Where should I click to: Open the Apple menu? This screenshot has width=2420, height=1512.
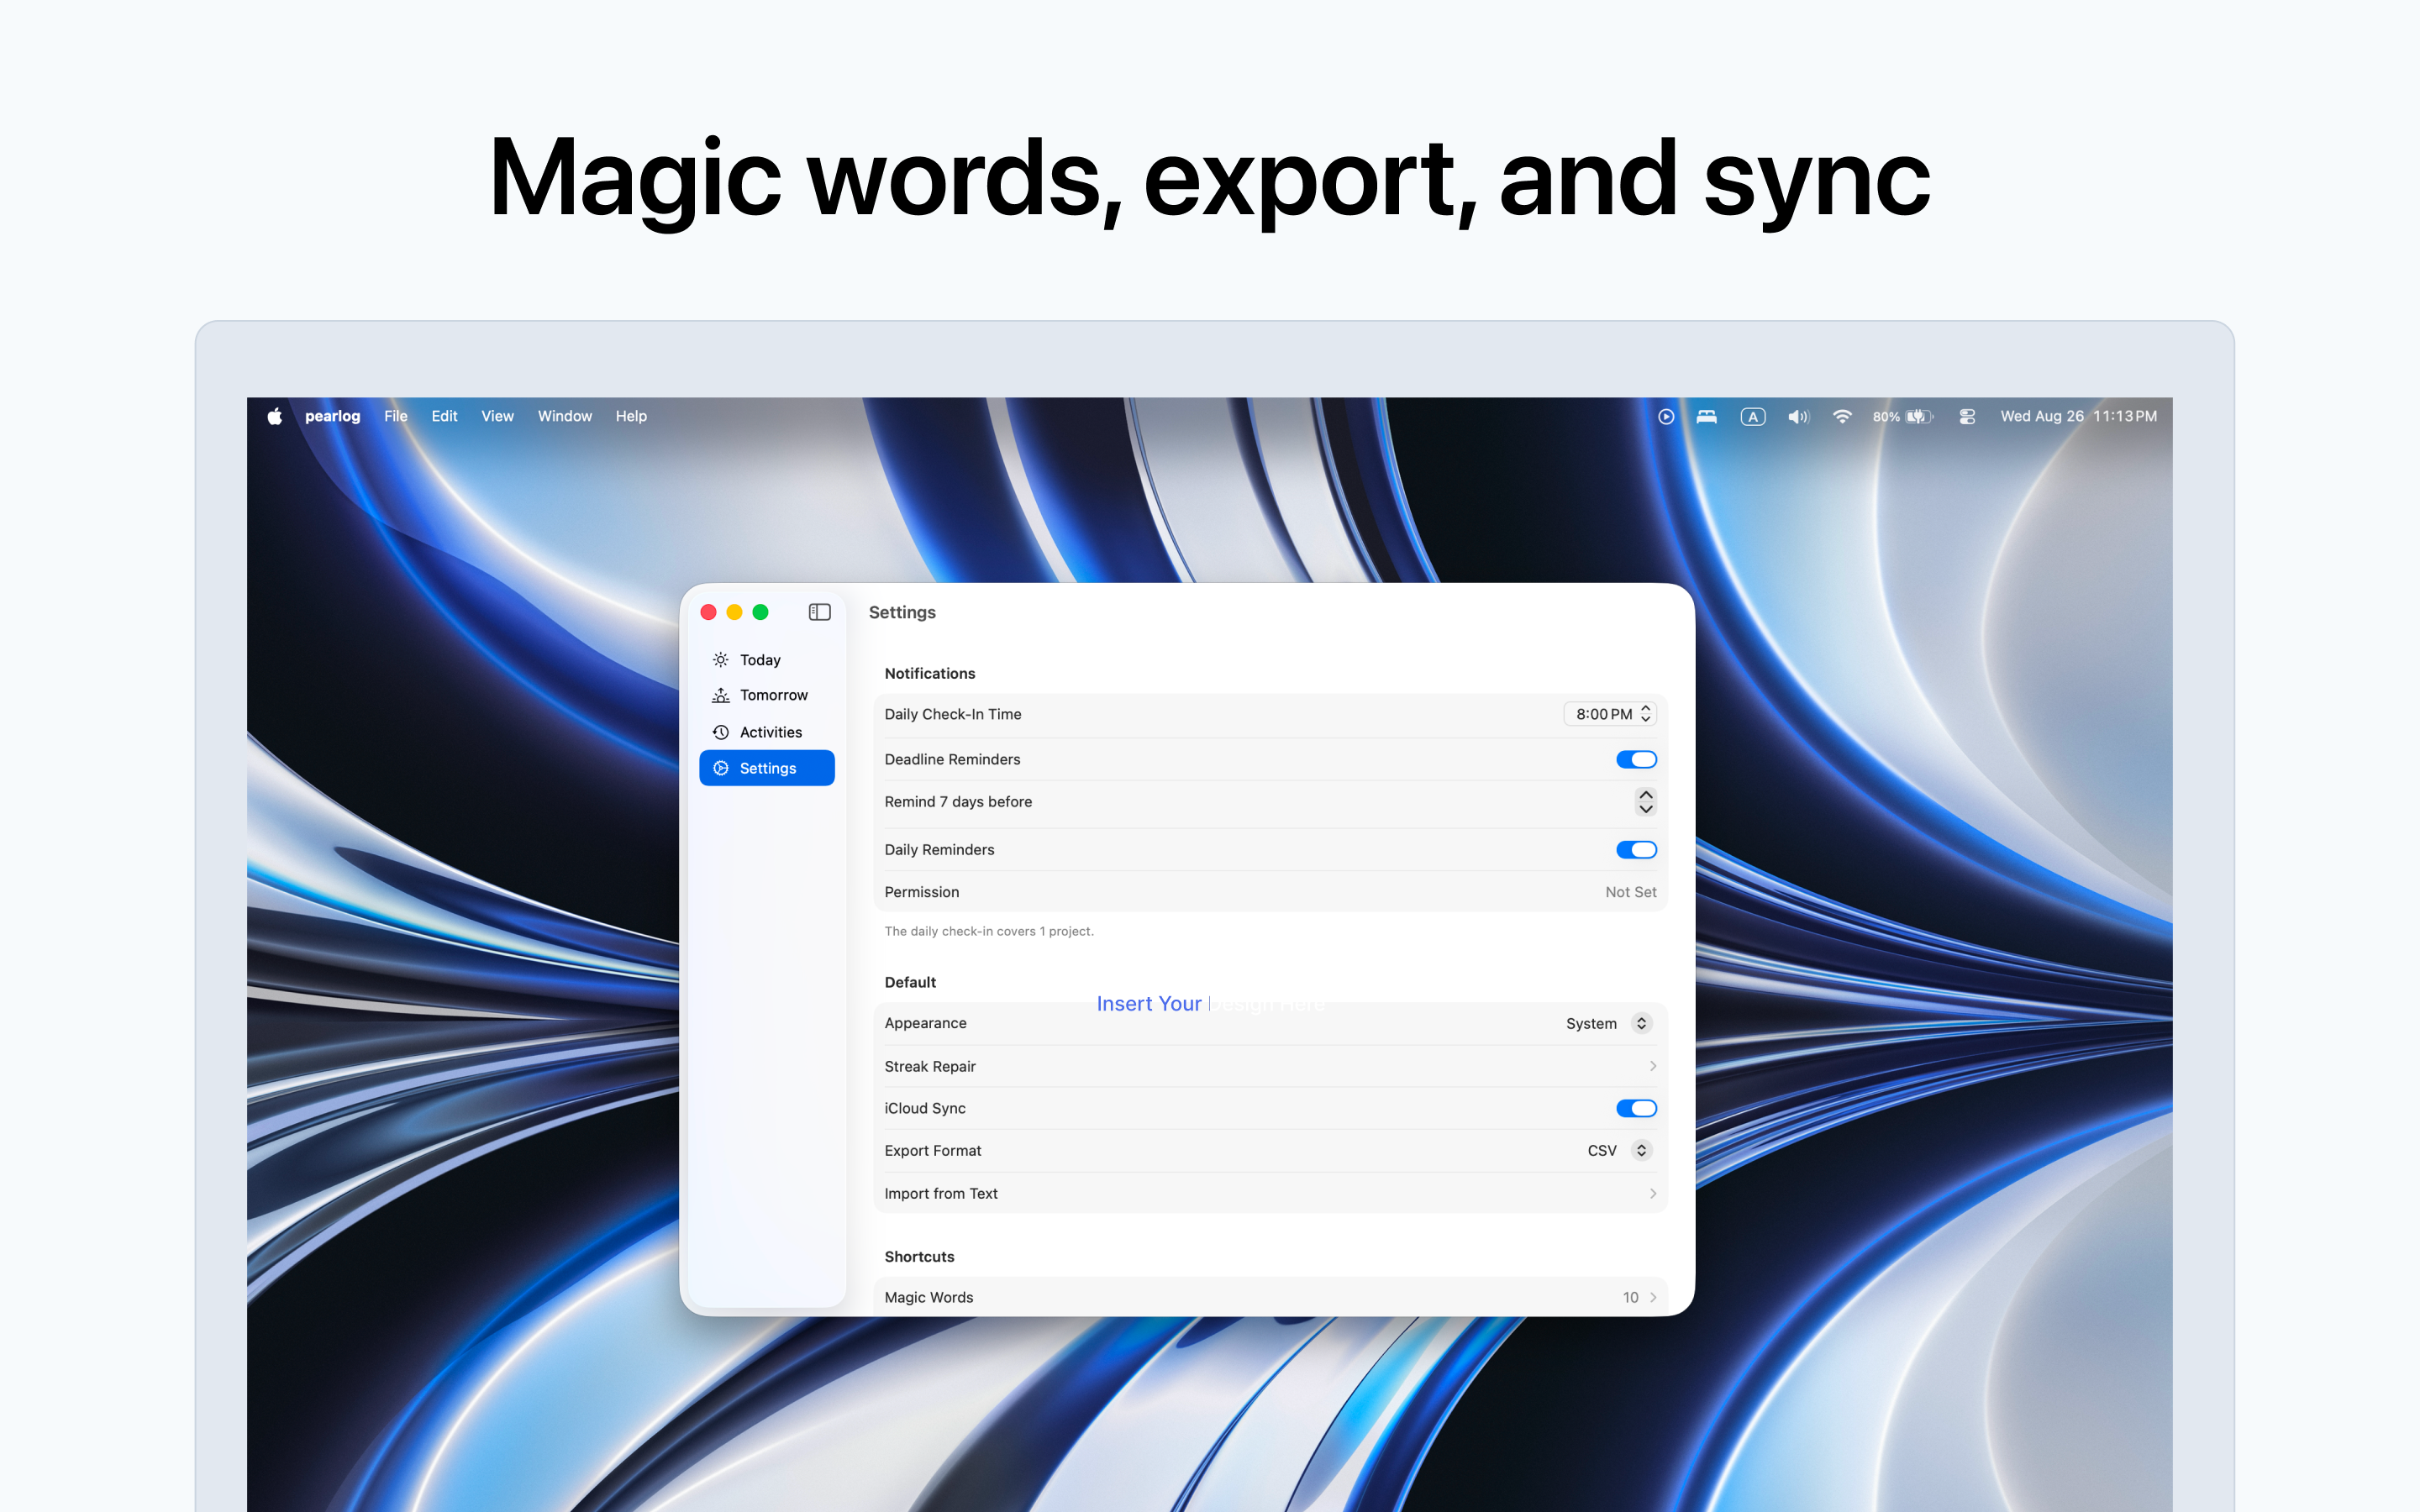point(274,416)
